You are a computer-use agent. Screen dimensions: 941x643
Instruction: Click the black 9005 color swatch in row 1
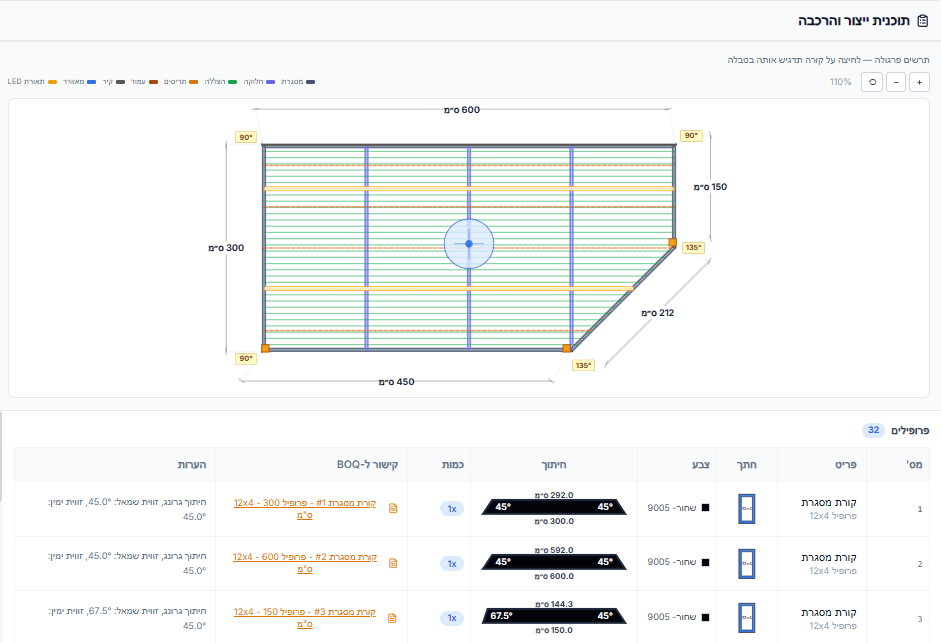(x=705, y=508)
